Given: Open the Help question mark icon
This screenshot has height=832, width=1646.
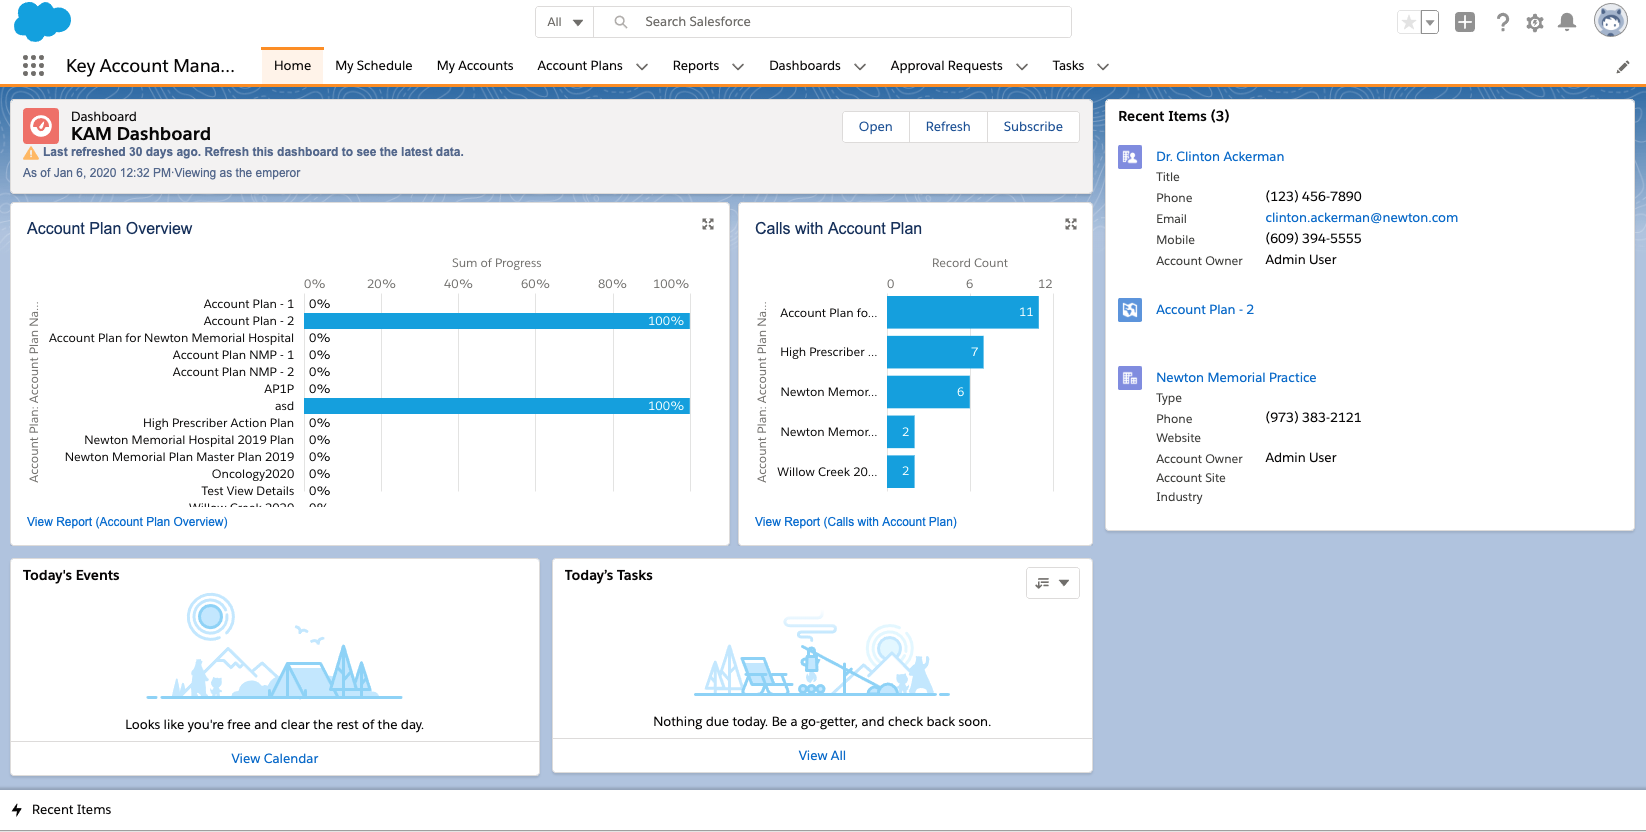Looking at the screenshot, I should 1502,22.
